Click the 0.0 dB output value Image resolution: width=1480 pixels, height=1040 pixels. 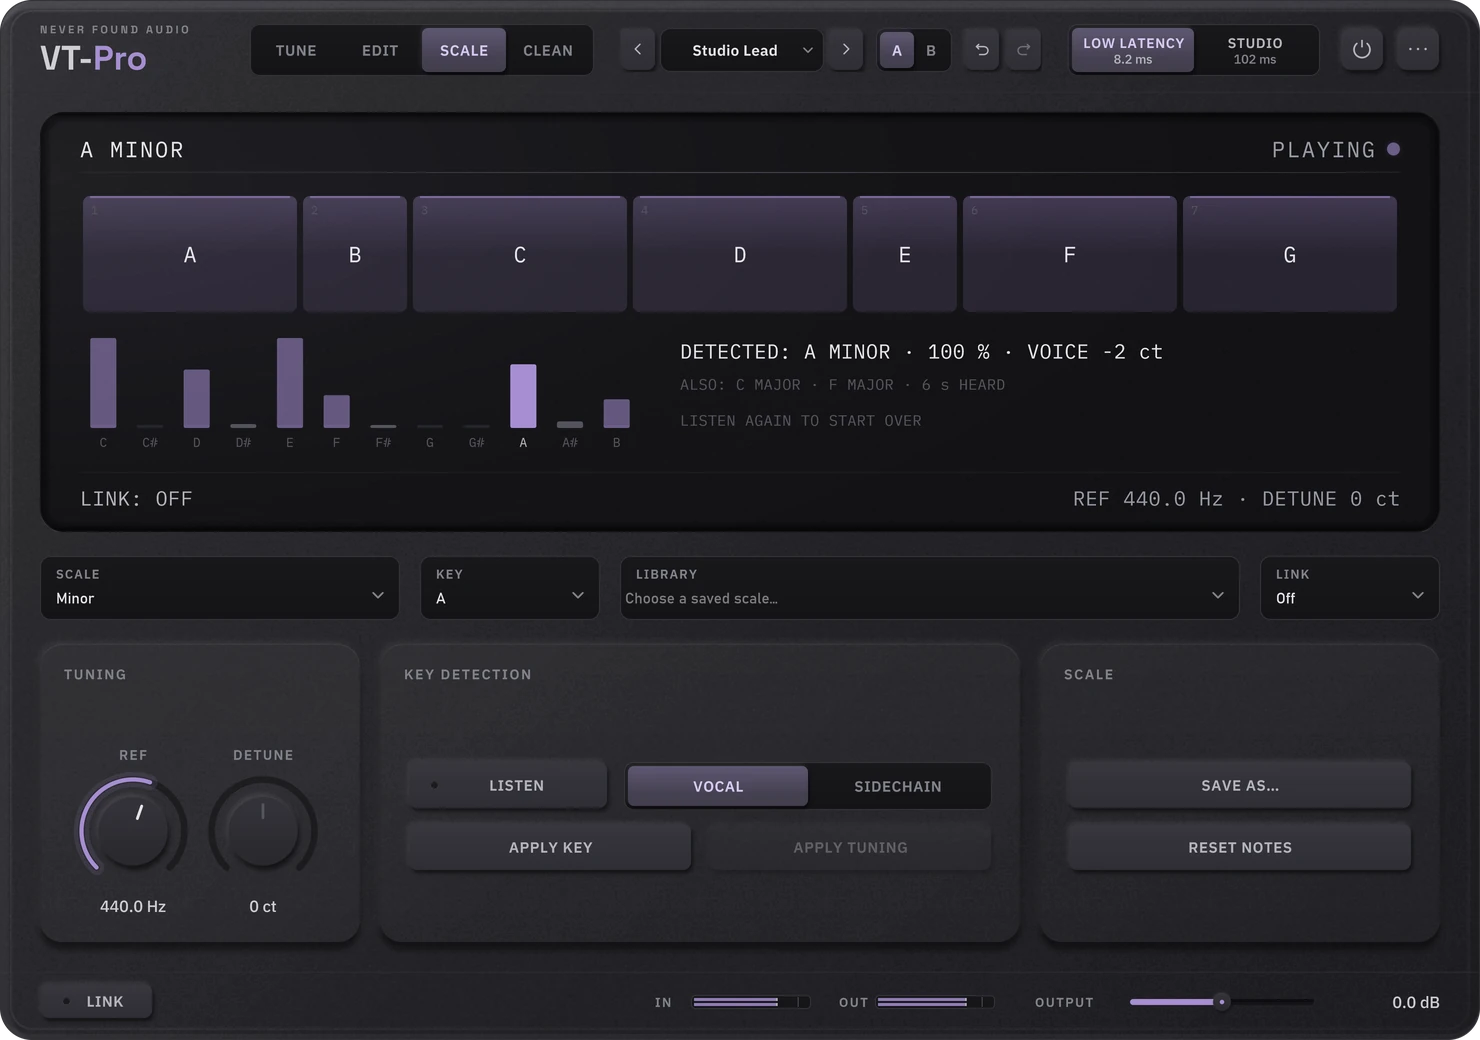point(1415,1002)
